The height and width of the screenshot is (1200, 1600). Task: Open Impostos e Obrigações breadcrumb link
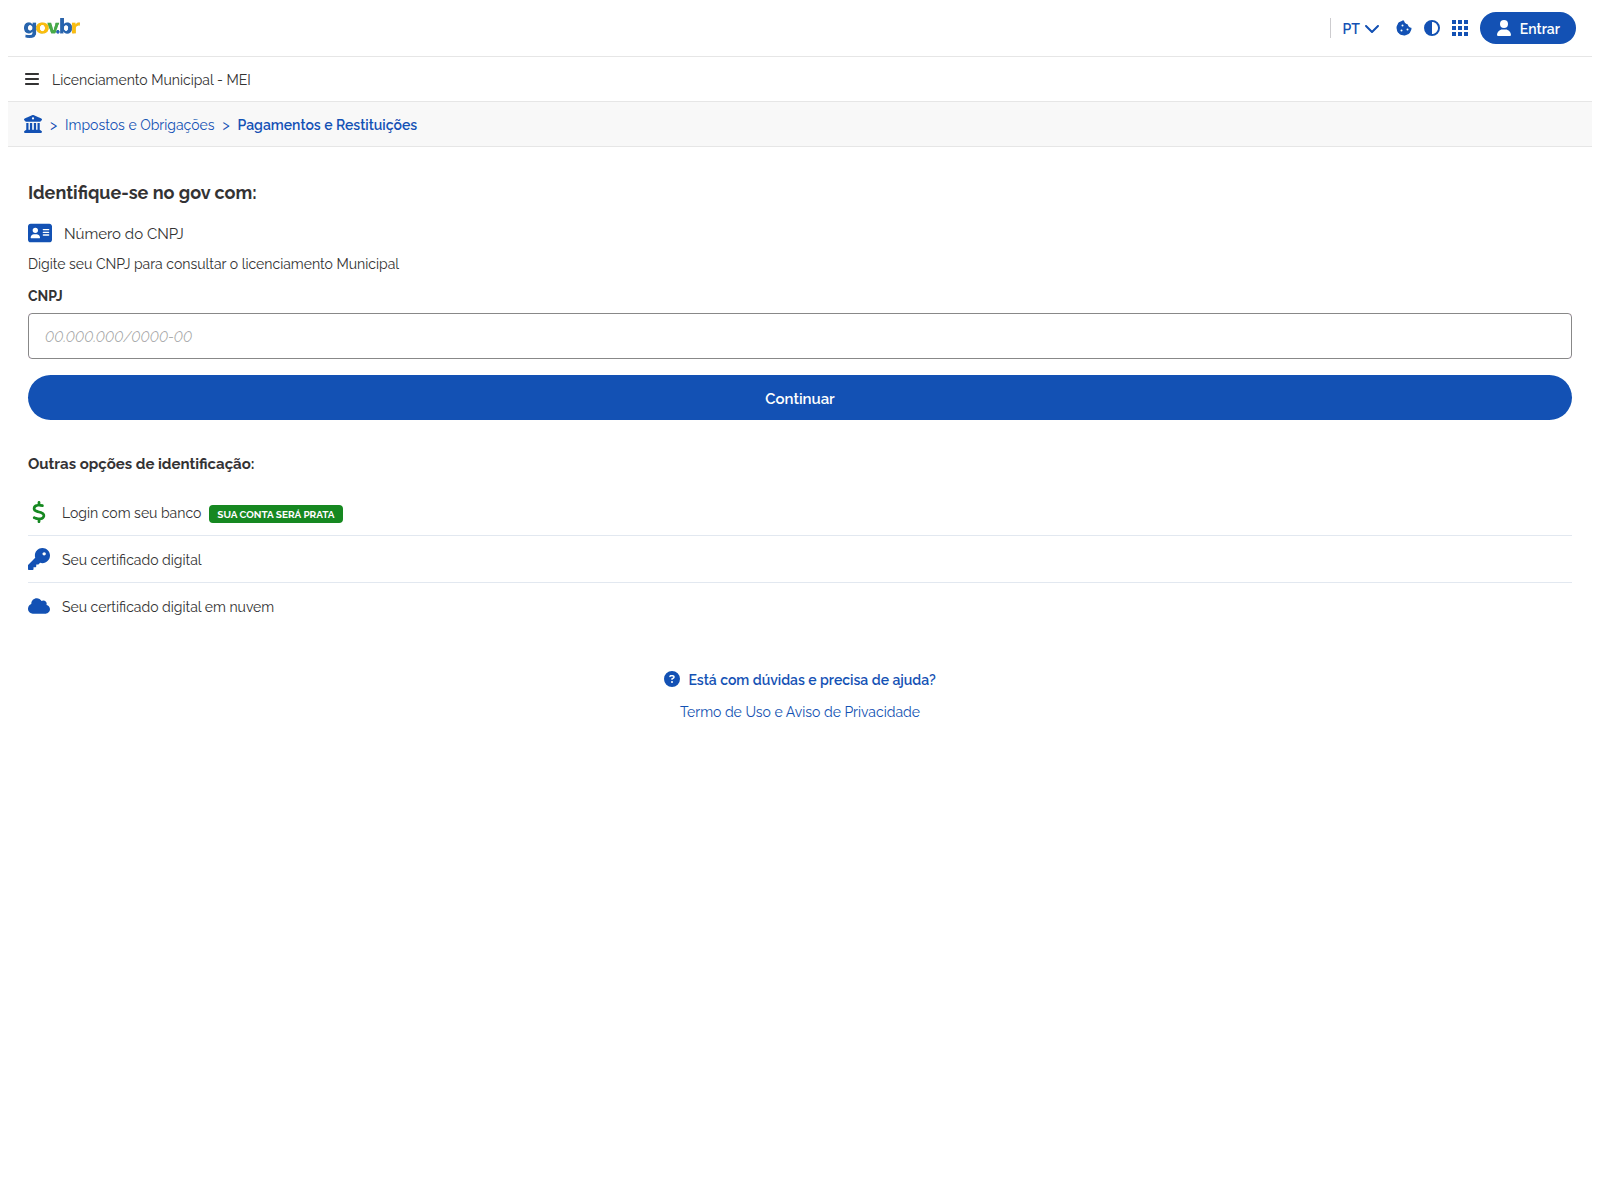point(140,125)
